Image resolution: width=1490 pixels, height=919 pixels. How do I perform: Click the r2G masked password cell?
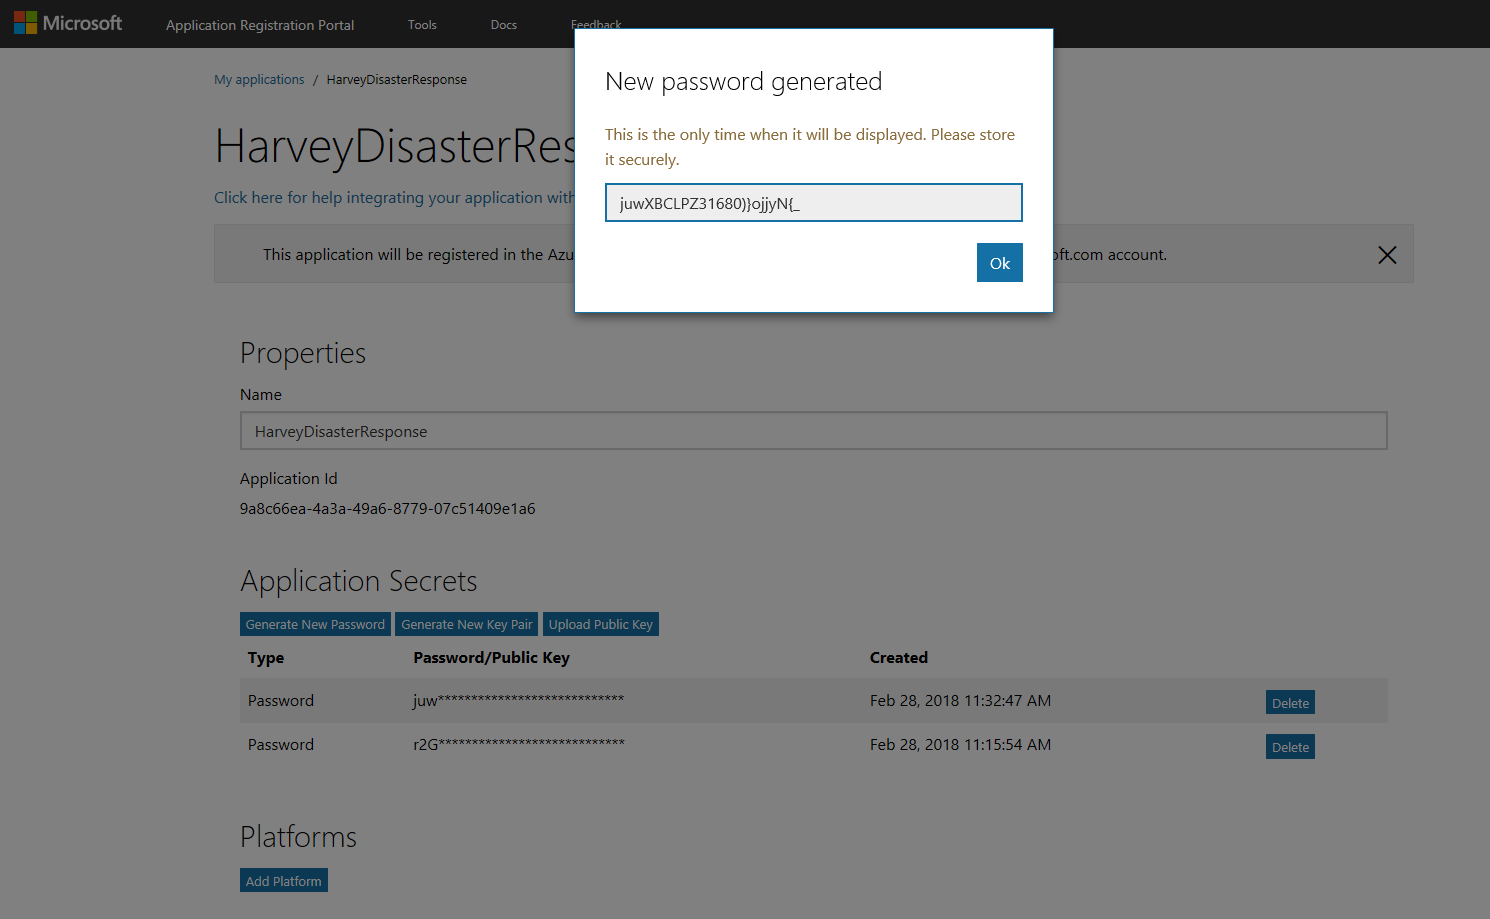click(518, 744)
